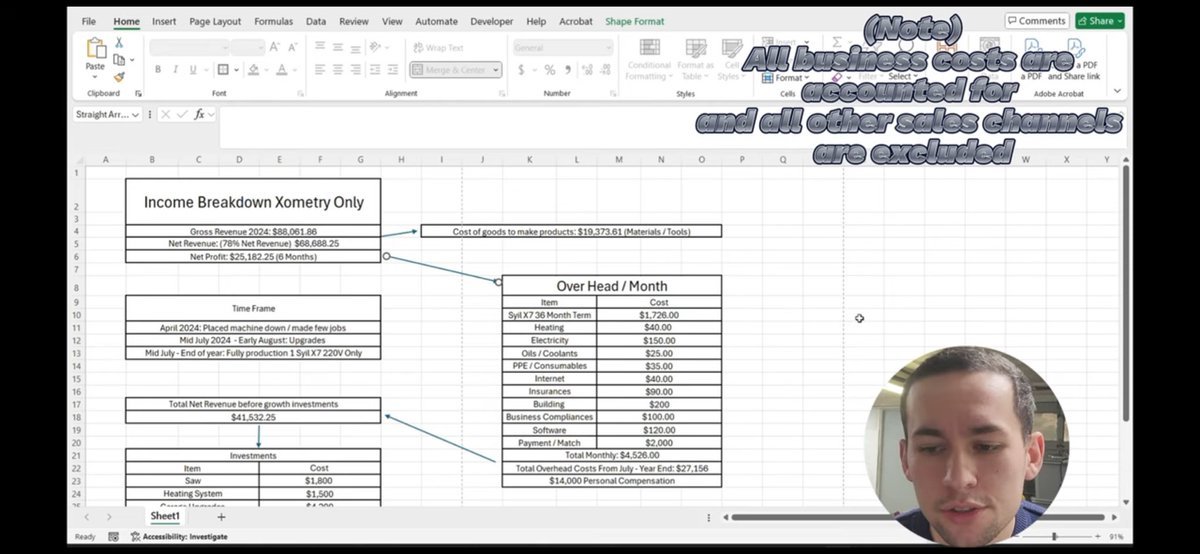Switch to the Page Layout tab
The height and width of the screenshot is (554, 1200).
pyautogui.click(x=215, y=21)
